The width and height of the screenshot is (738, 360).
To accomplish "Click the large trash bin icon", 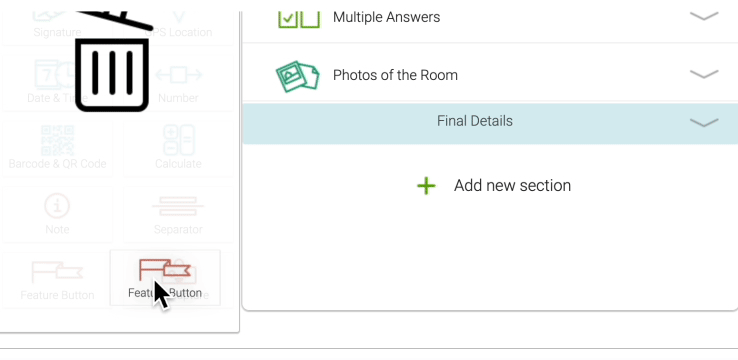I will 112,61.
